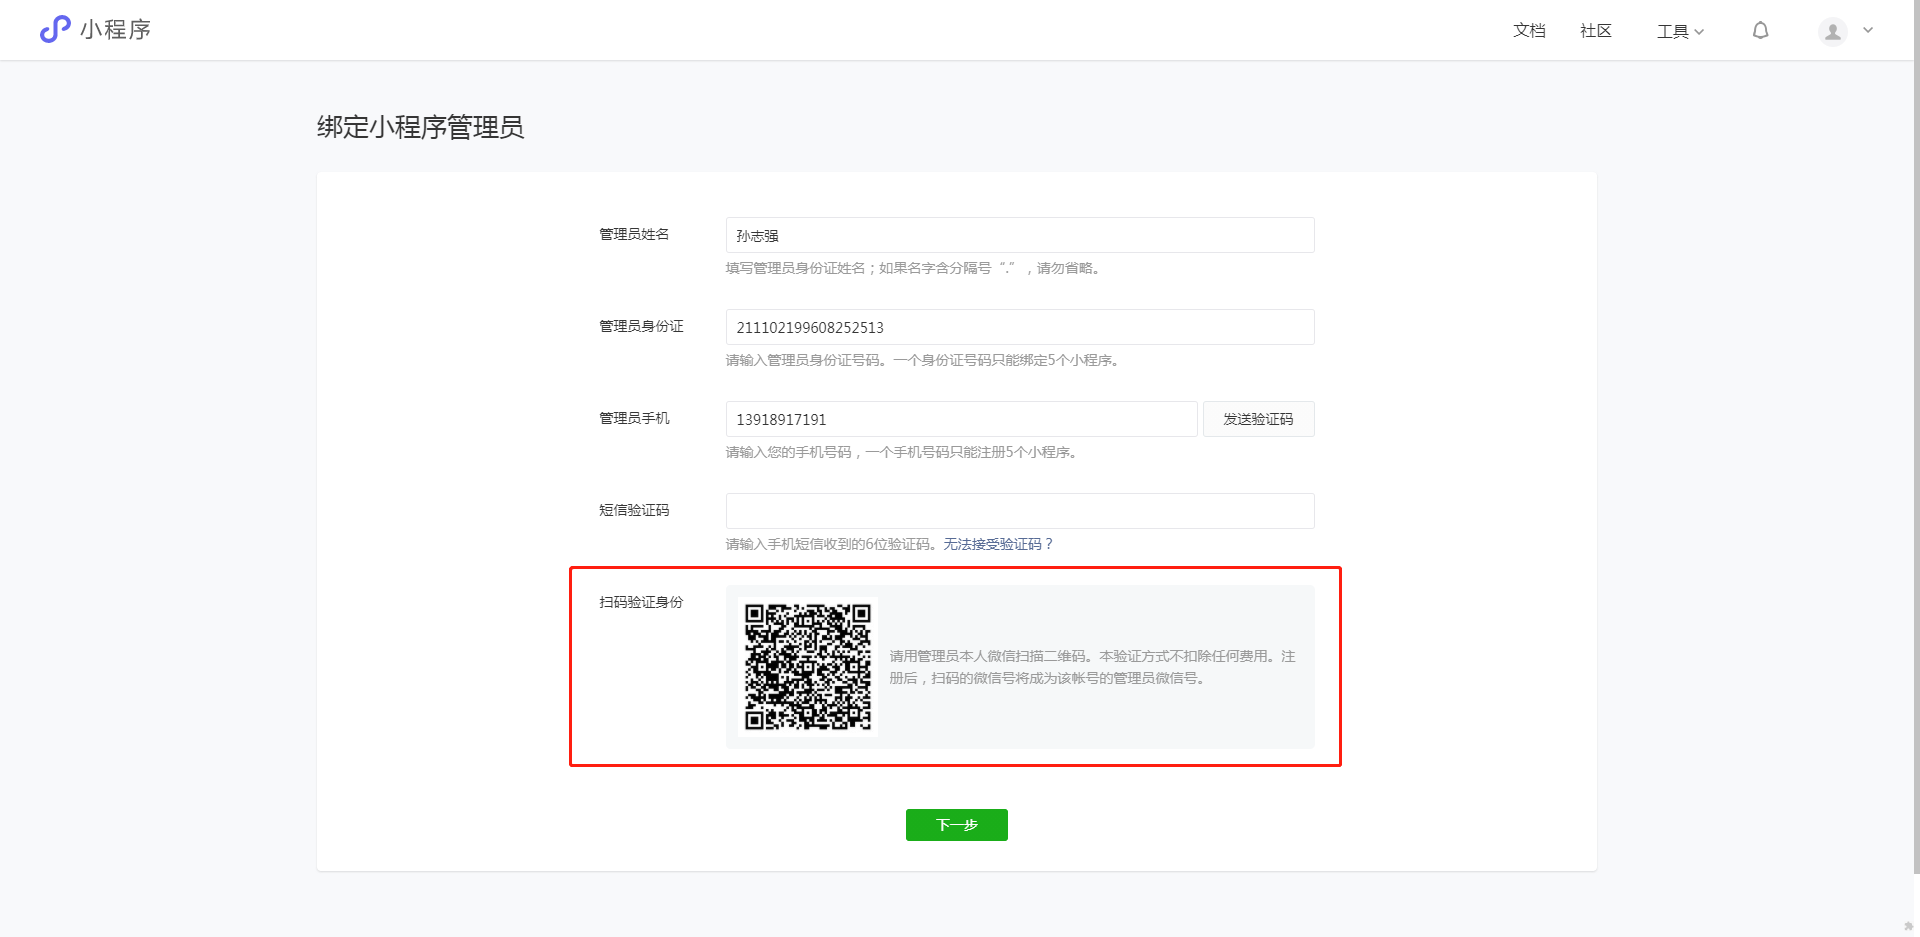1920x937 pixels.
Task: Click the 绑定小程序管理员 heading
Action: pyautogui.click(x=420, y=127)
